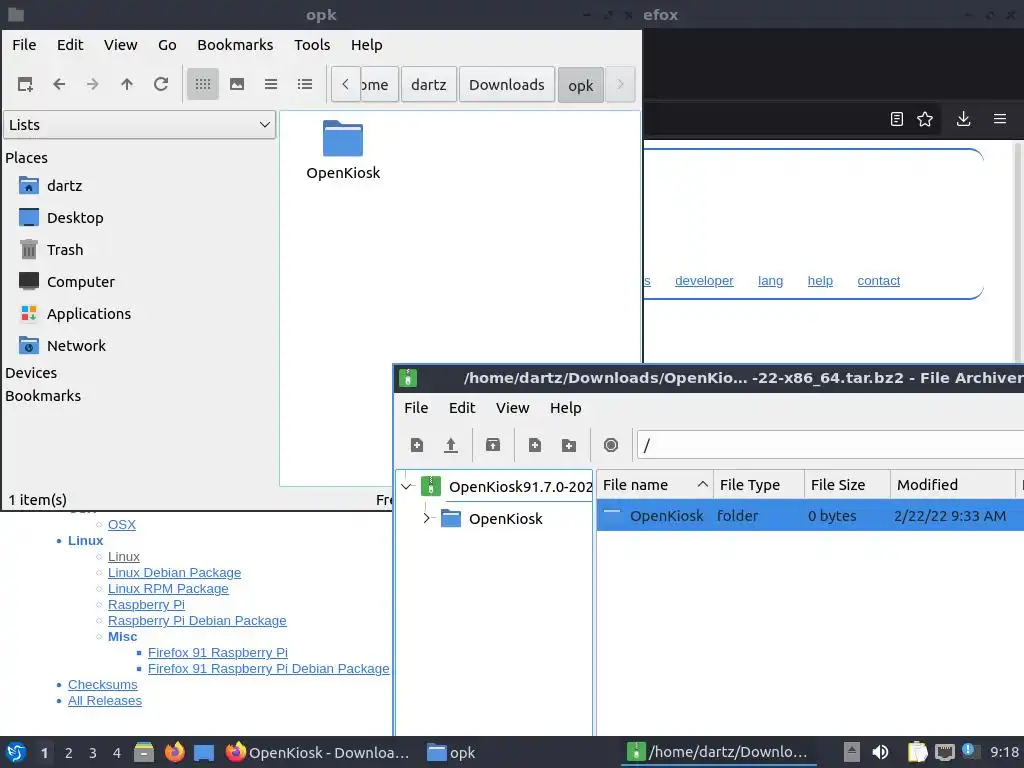Click the open archive upload icon
This screenshot has height=768, width=1024.
click(x=451, y=445)
